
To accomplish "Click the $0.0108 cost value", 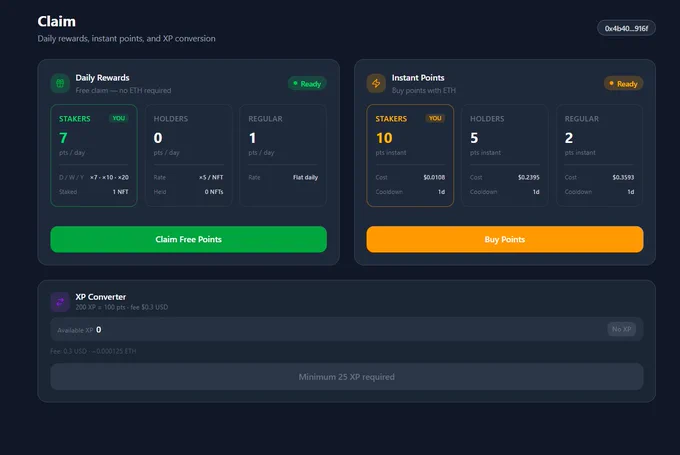I will click(x=434, y=177).
